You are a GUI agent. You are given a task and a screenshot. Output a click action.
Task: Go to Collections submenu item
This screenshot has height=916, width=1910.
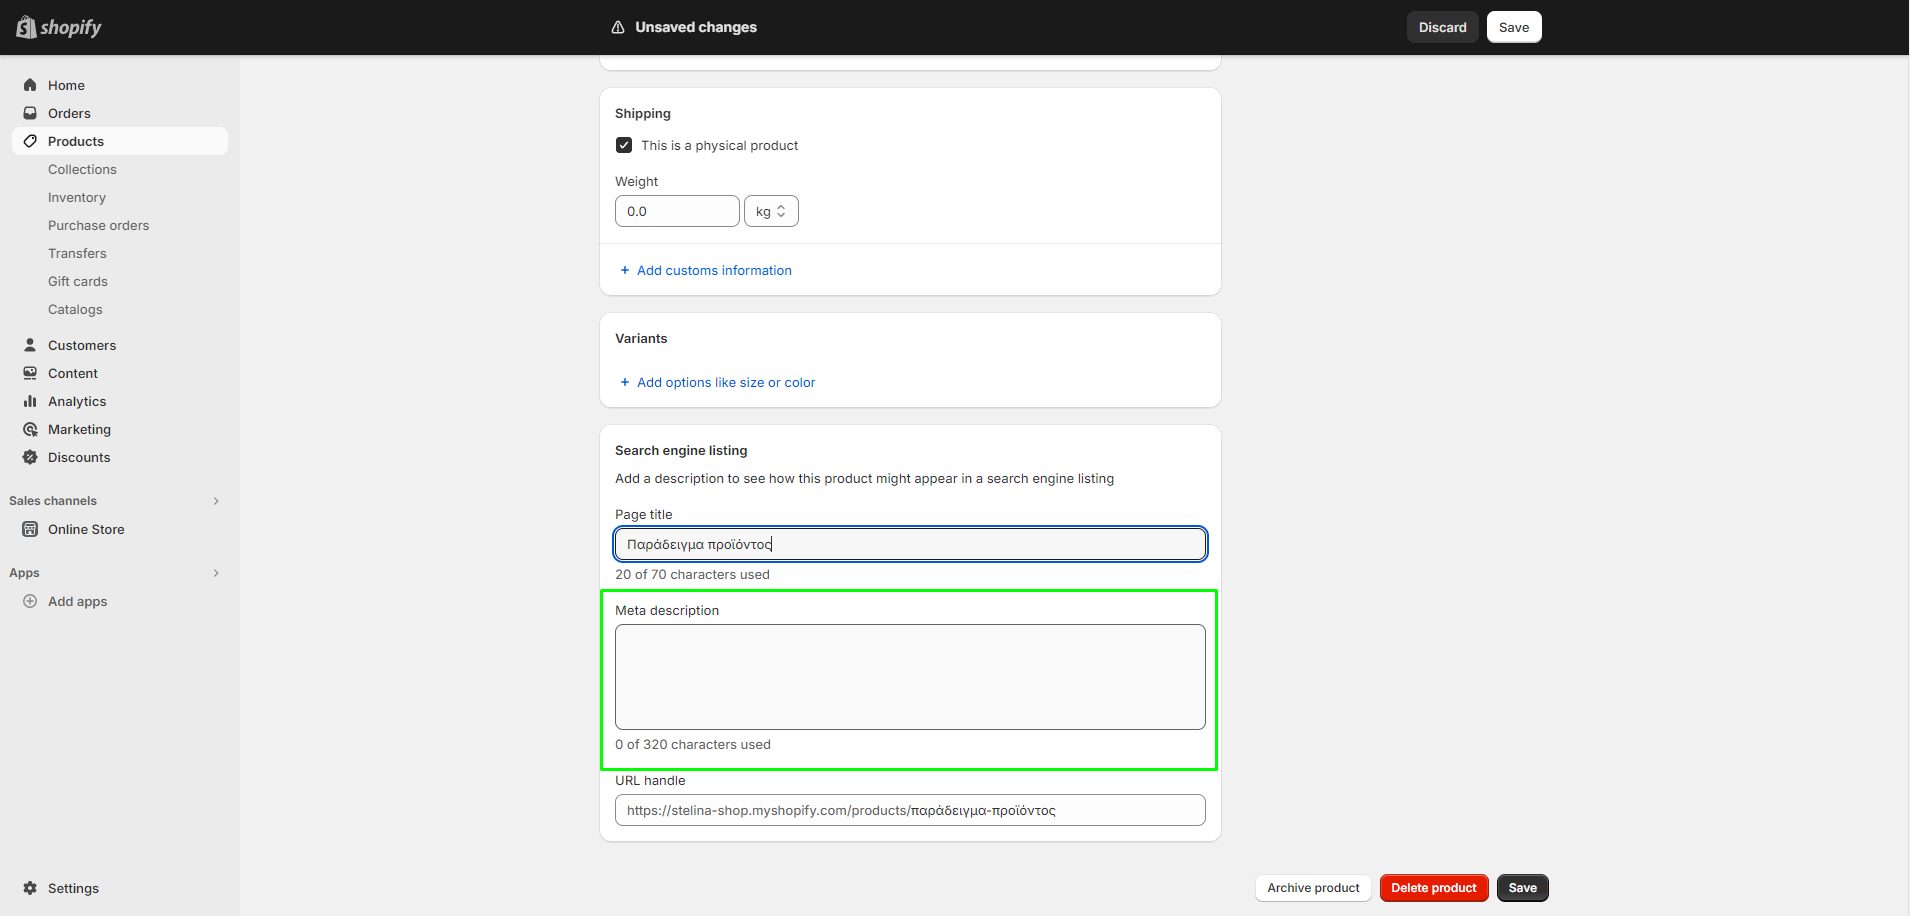click(x=82, y=169)
